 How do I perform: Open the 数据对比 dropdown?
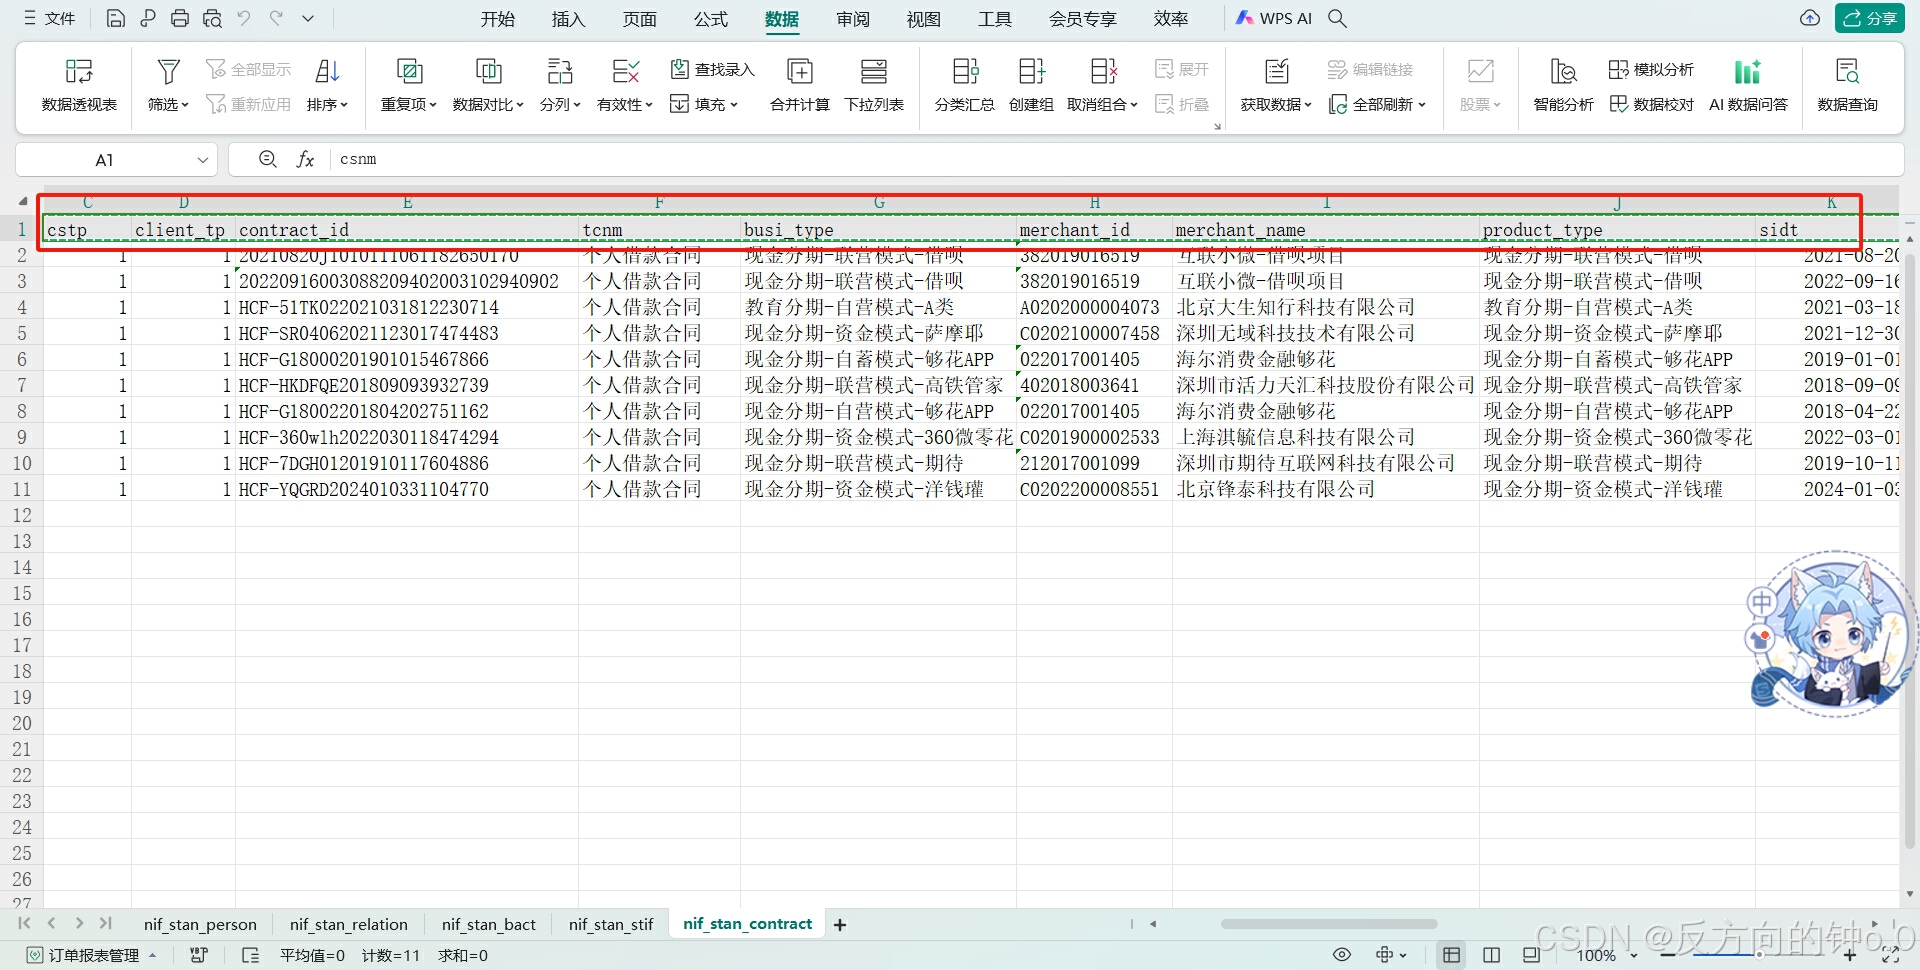point(488,84)
